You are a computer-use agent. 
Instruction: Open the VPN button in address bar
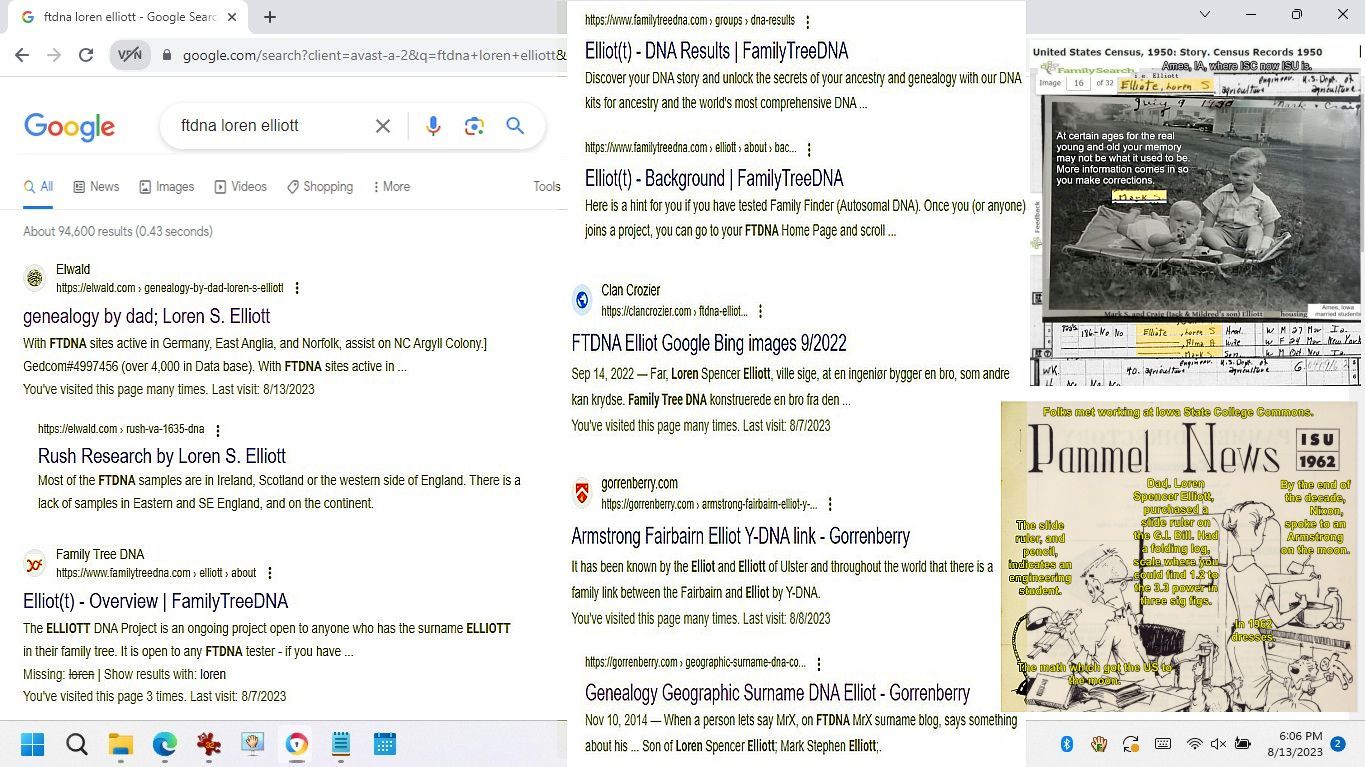point(130,56)
